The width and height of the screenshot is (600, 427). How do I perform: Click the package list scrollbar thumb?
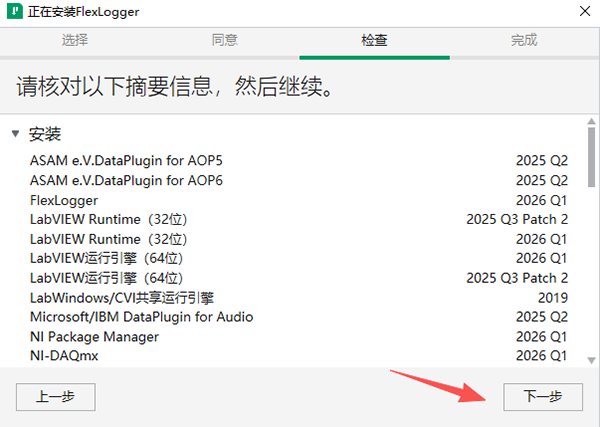[x=591, y=157]
